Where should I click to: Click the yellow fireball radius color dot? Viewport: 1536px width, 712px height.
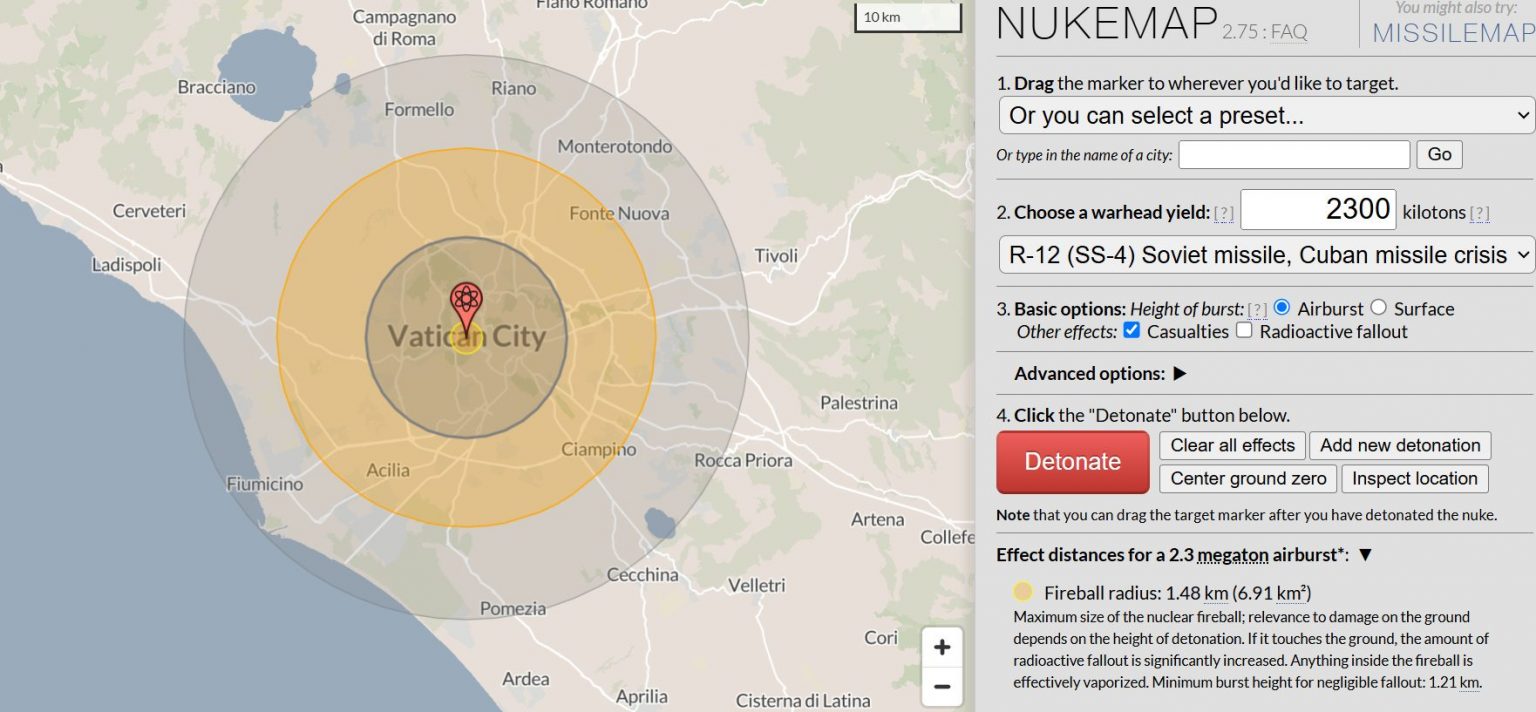(1023, 592)
